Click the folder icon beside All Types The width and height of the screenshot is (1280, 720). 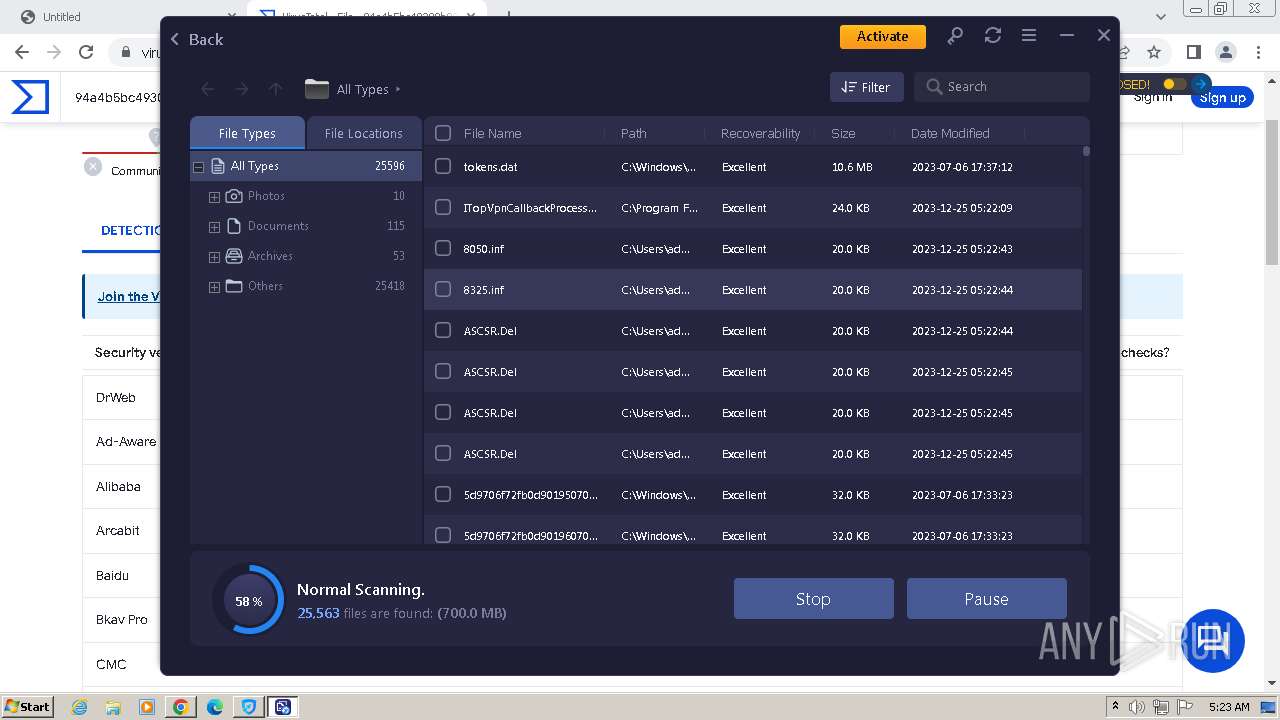pyautogui.click(x=317, y=89)
